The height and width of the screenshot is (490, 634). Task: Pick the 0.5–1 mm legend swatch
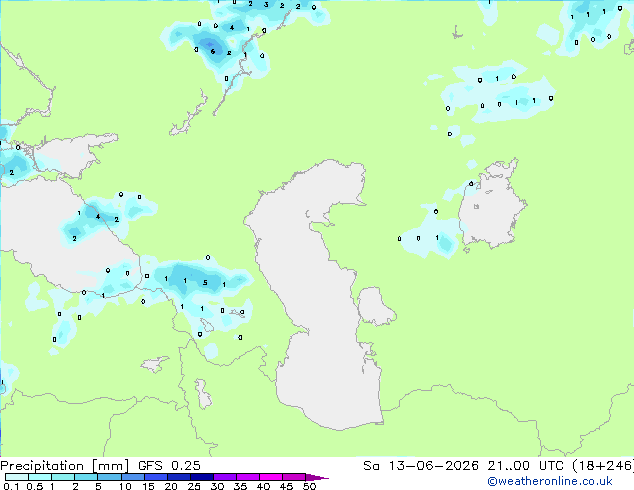pyautogui.click(x=40, y=477)
